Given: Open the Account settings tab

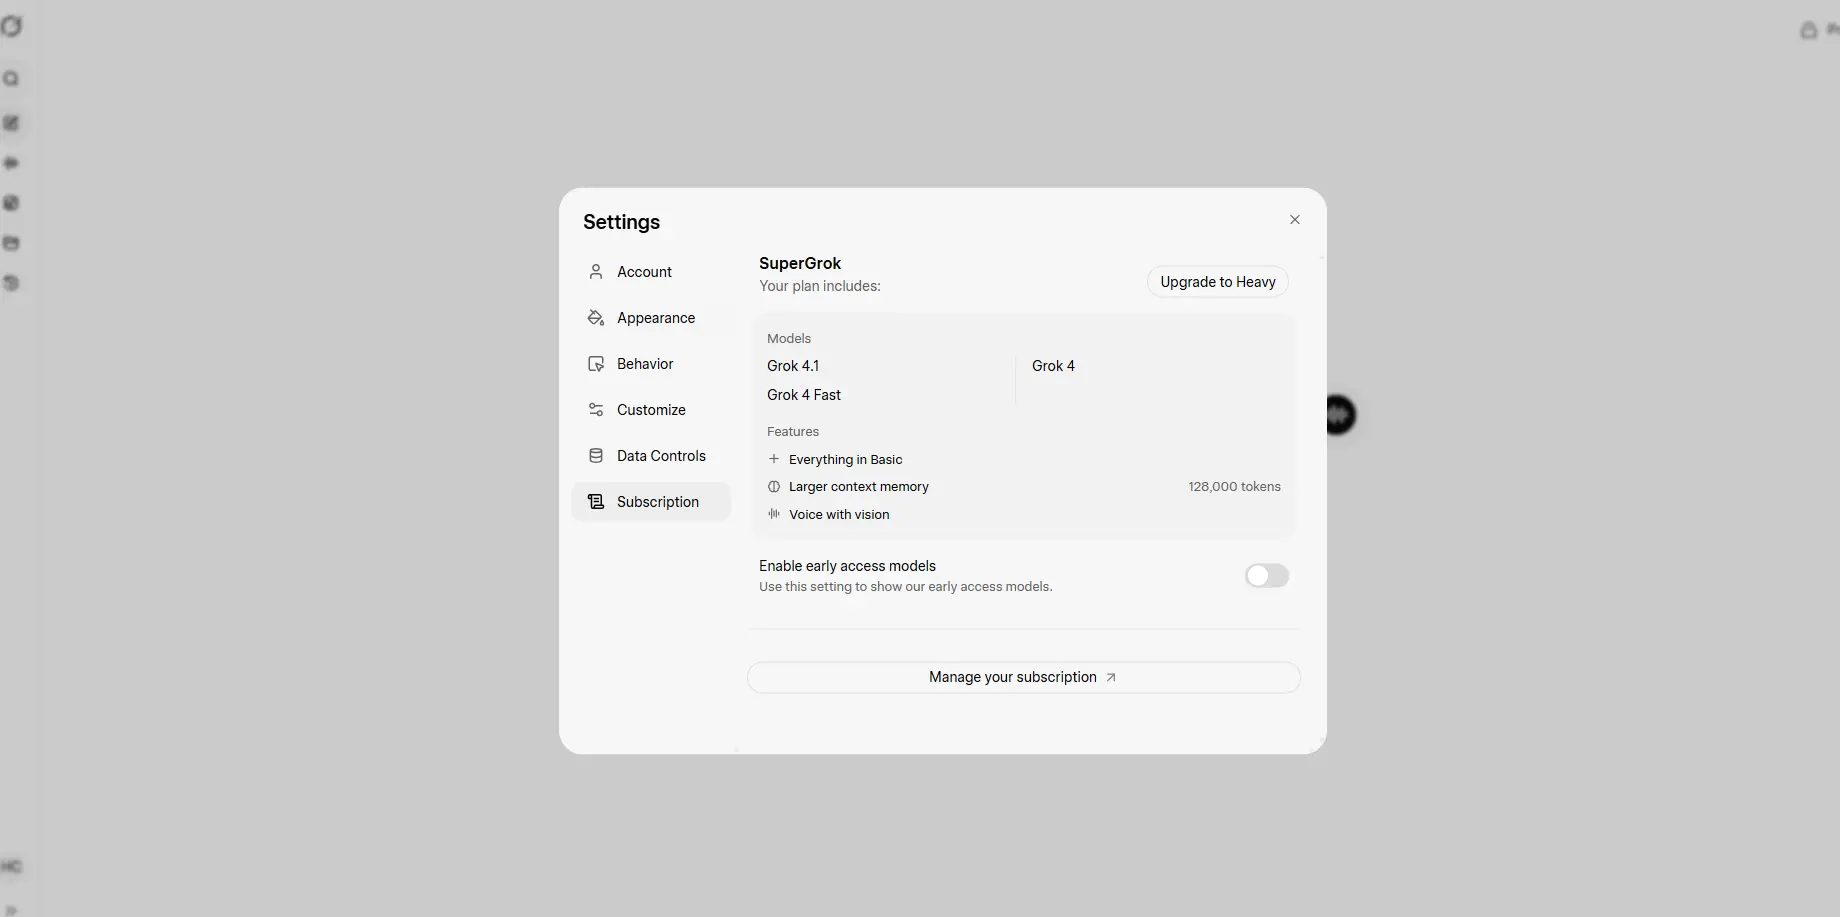Looking at the screenshot, I should click(651, 272).
